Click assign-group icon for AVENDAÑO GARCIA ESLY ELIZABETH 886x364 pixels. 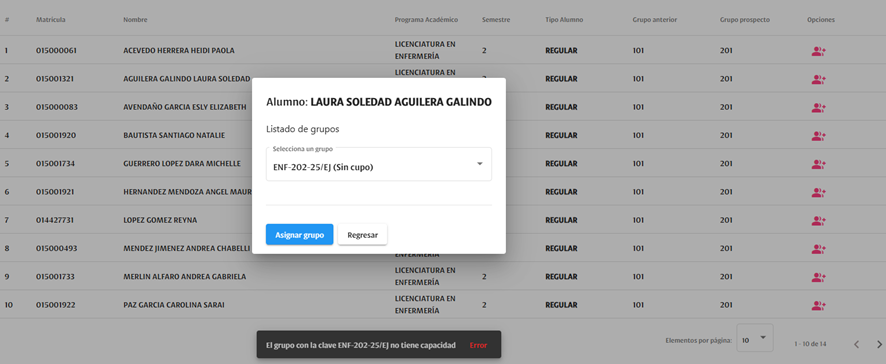coord(819,107)
